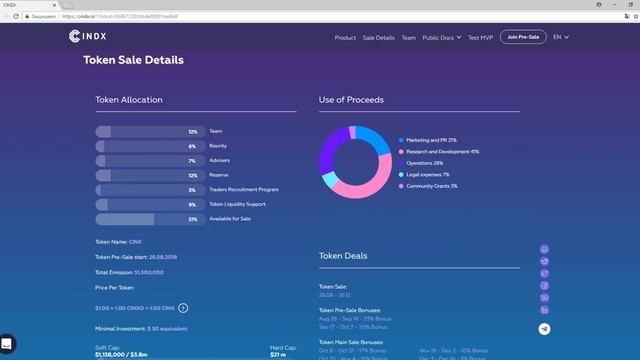The image size is (640, 360).
Task: Go to Sale Details in navigation
Action: (x=378, y=38)
